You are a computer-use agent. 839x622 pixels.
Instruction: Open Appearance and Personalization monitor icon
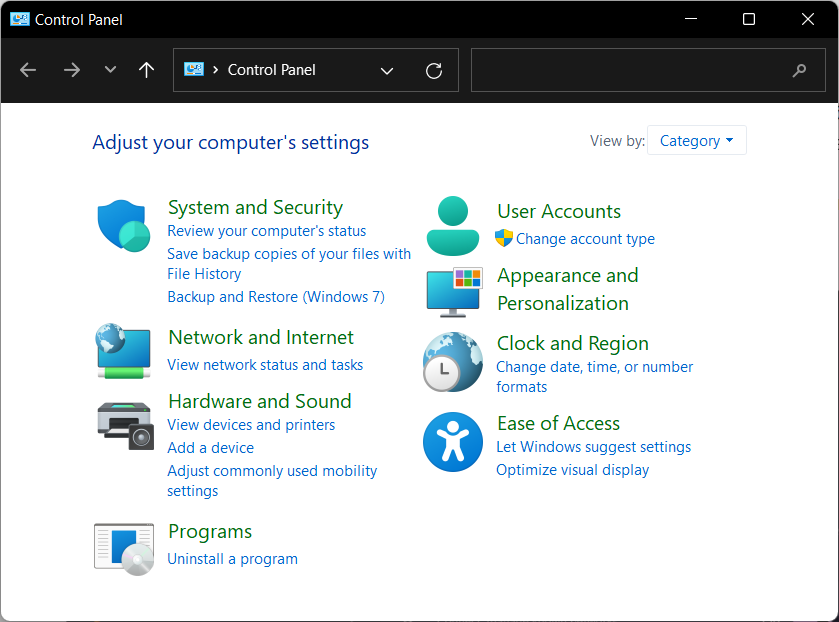tap(454, 290)
